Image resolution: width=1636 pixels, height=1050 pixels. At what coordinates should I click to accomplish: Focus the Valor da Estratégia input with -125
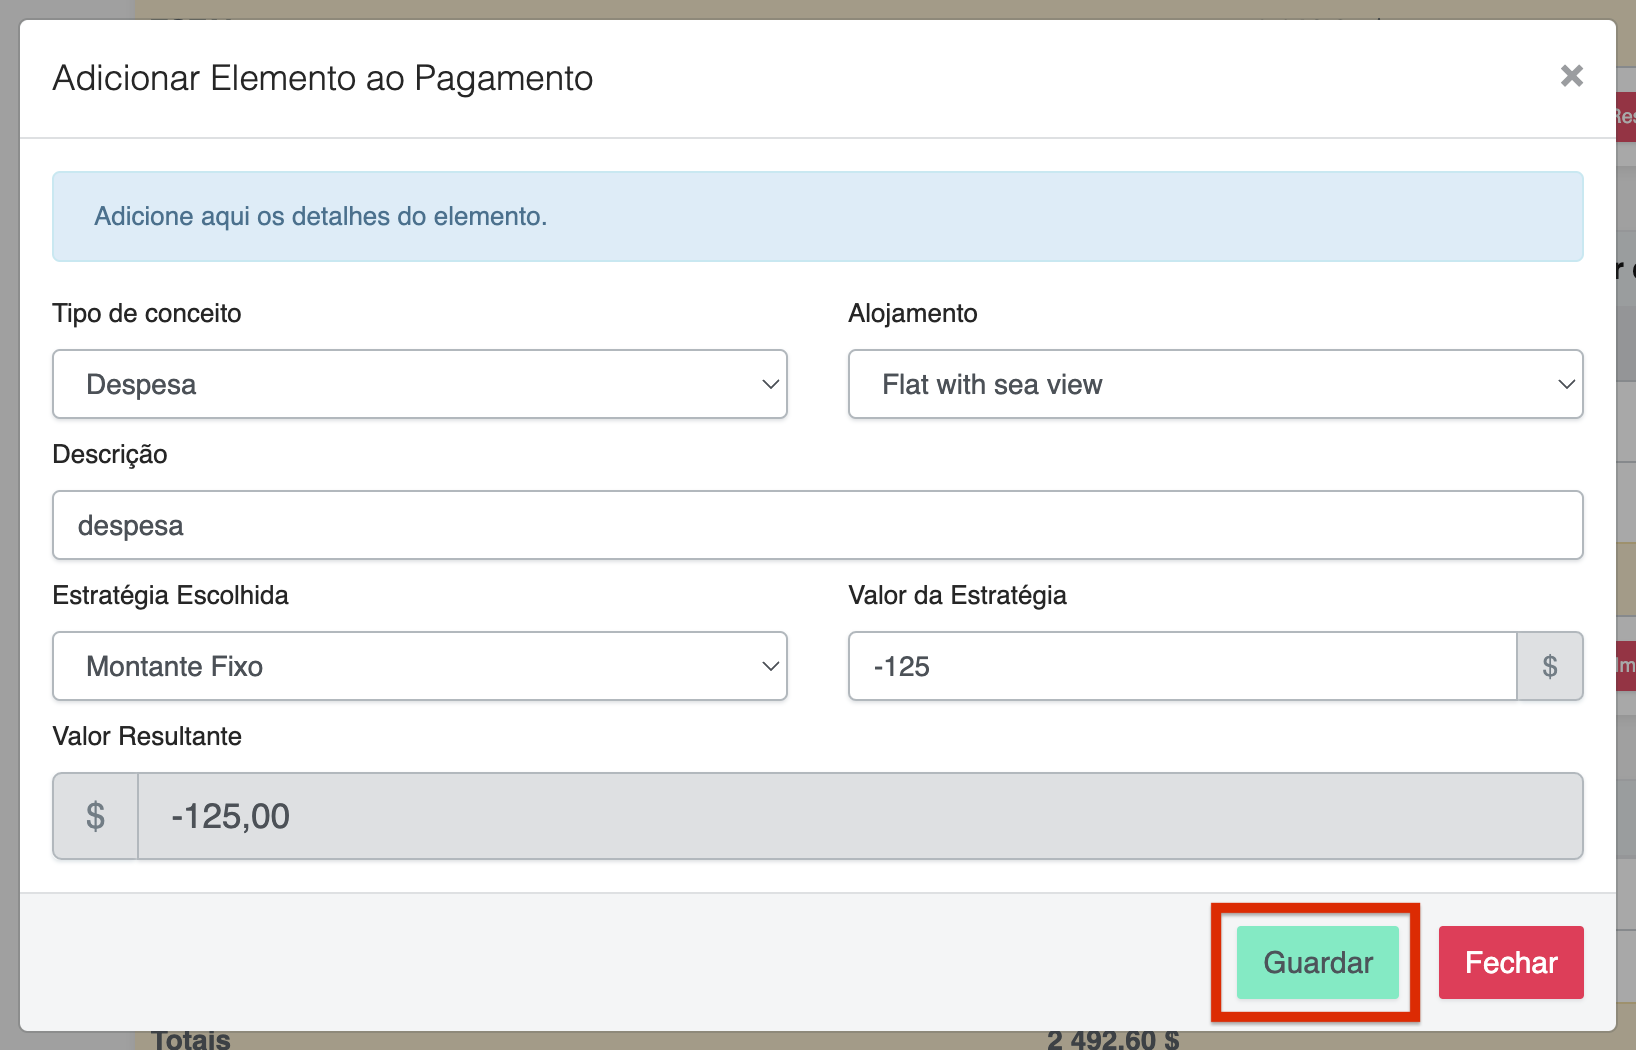pos(1182,666)
